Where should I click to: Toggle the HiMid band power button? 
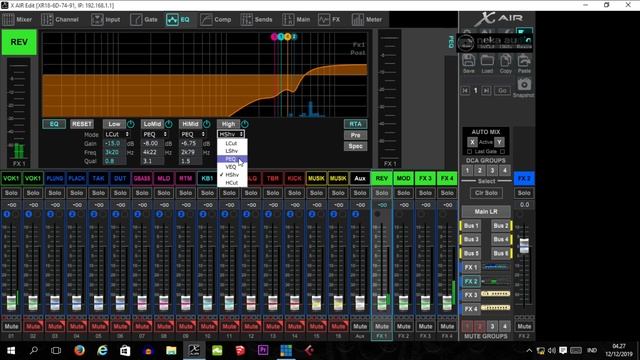(x=207, y=124)
